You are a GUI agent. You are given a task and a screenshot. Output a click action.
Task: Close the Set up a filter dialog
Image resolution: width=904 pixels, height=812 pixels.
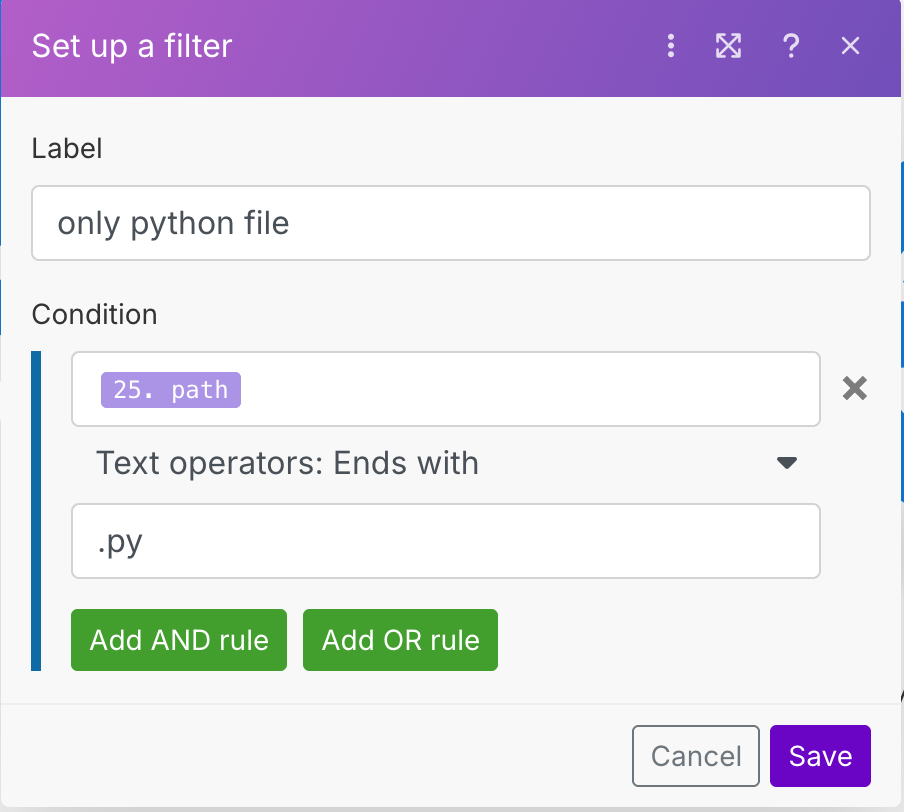click(x=850, y=46)
